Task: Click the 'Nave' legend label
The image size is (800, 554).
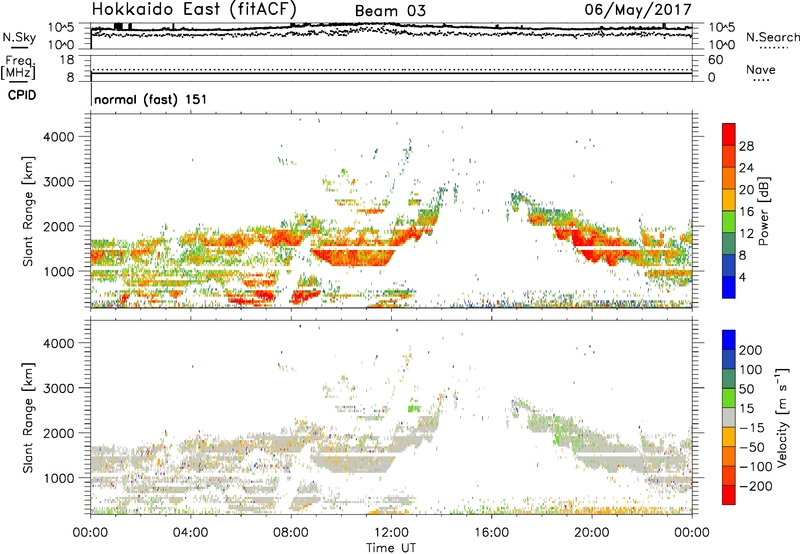Action: (x=761, y=69)
